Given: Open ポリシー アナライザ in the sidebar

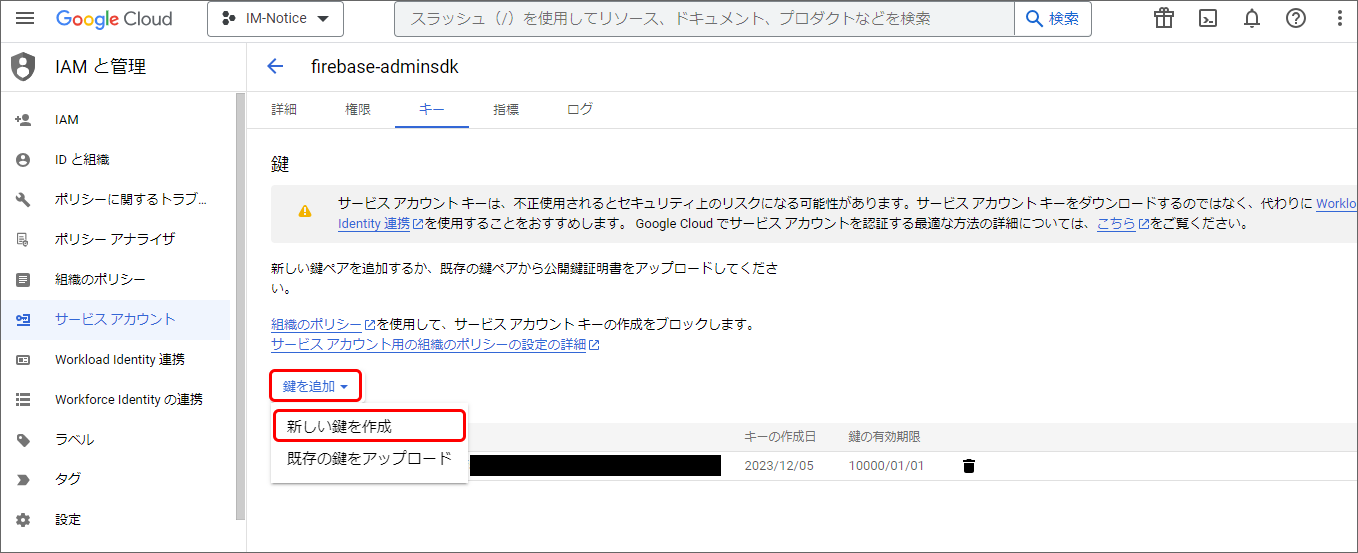Looking at the screenshot, I should (x=115, y=240).
